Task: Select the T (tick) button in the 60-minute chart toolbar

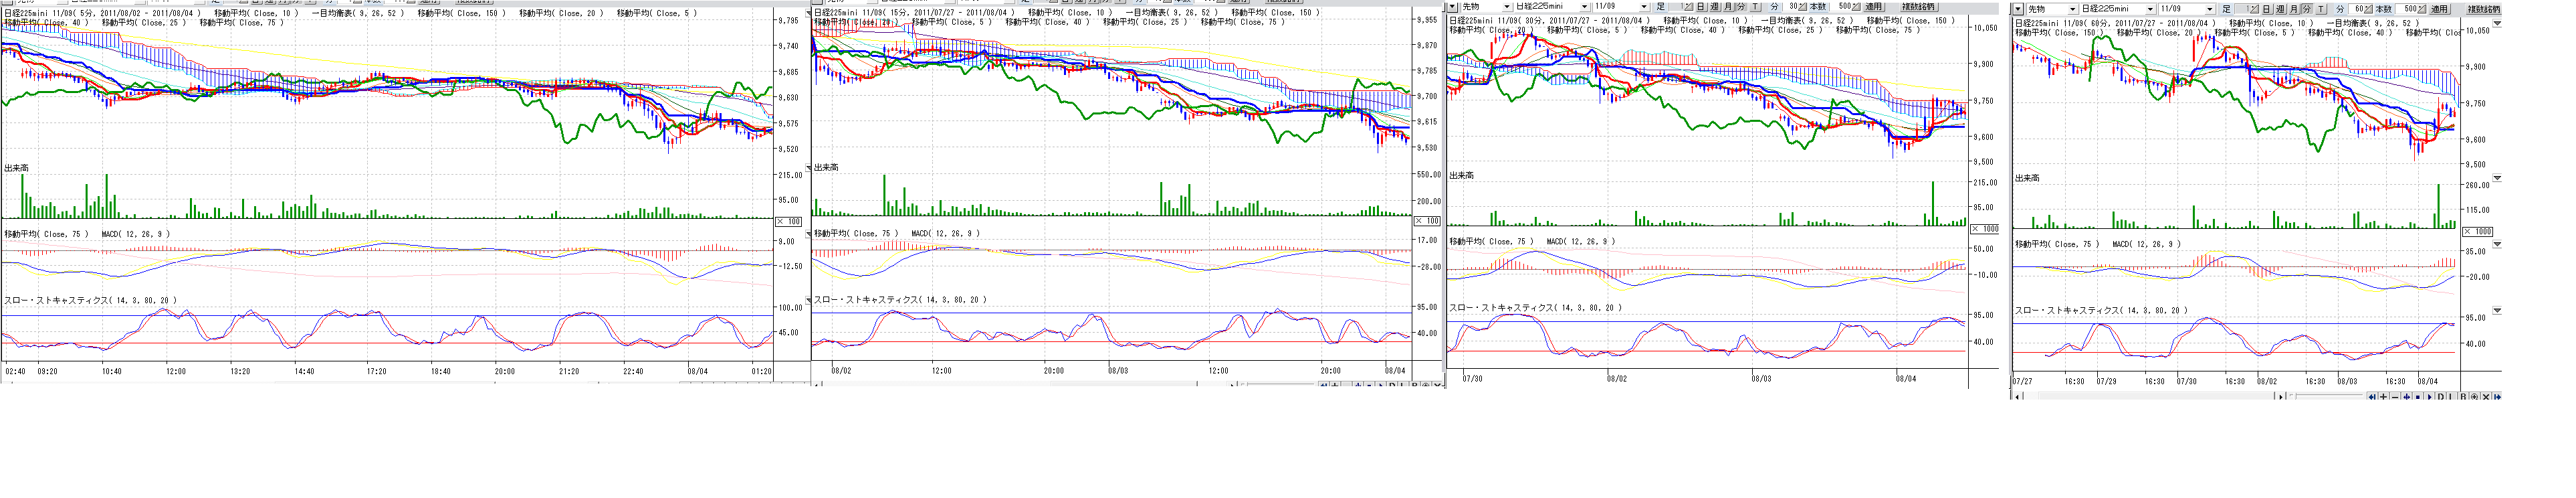Action: [2321, 10]
